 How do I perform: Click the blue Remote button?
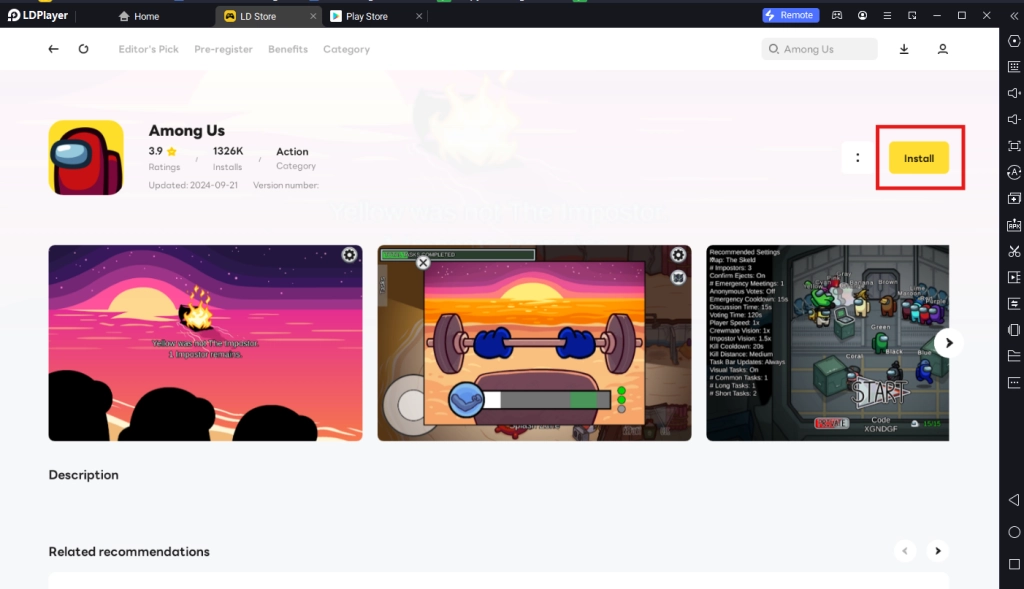[x=791, y=15]
